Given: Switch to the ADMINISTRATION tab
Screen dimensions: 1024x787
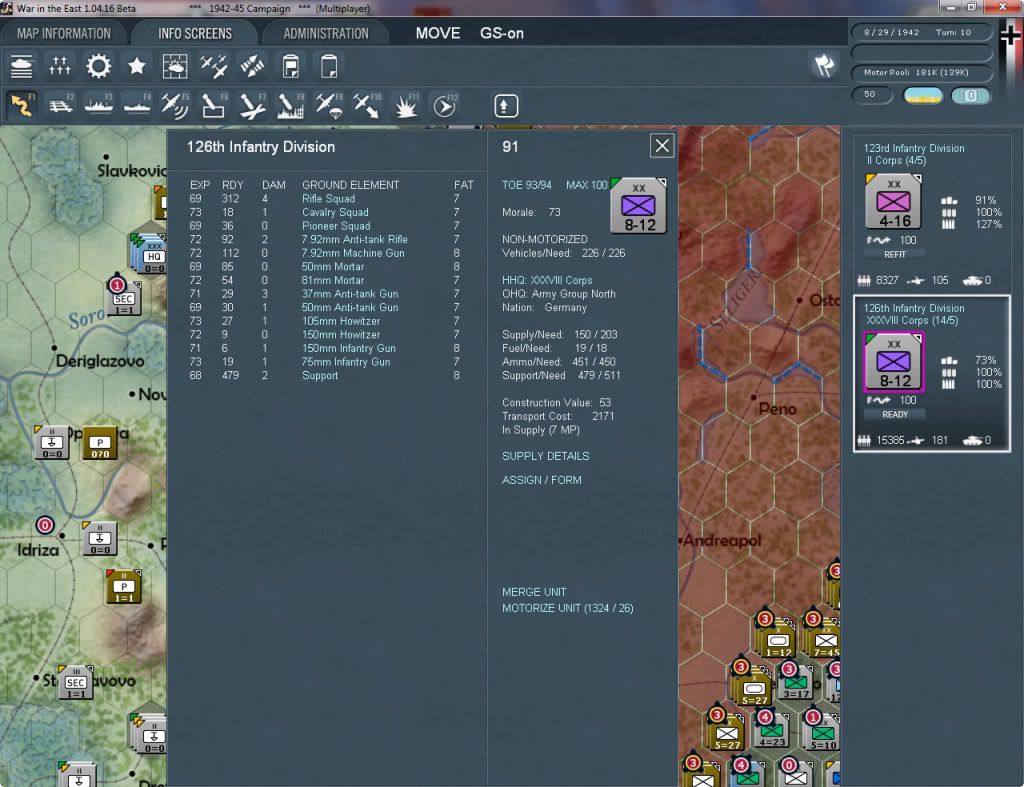Looking at the screenshot, I should 326,33.
